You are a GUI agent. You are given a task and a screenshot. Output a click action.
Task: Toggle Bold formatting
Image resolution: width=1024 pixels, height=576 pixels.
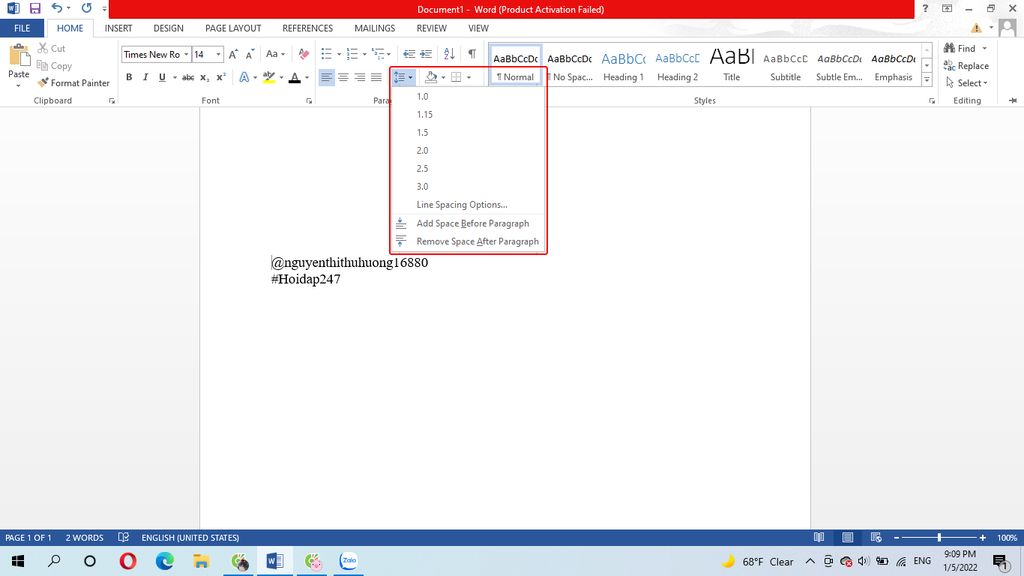(129, 77)
